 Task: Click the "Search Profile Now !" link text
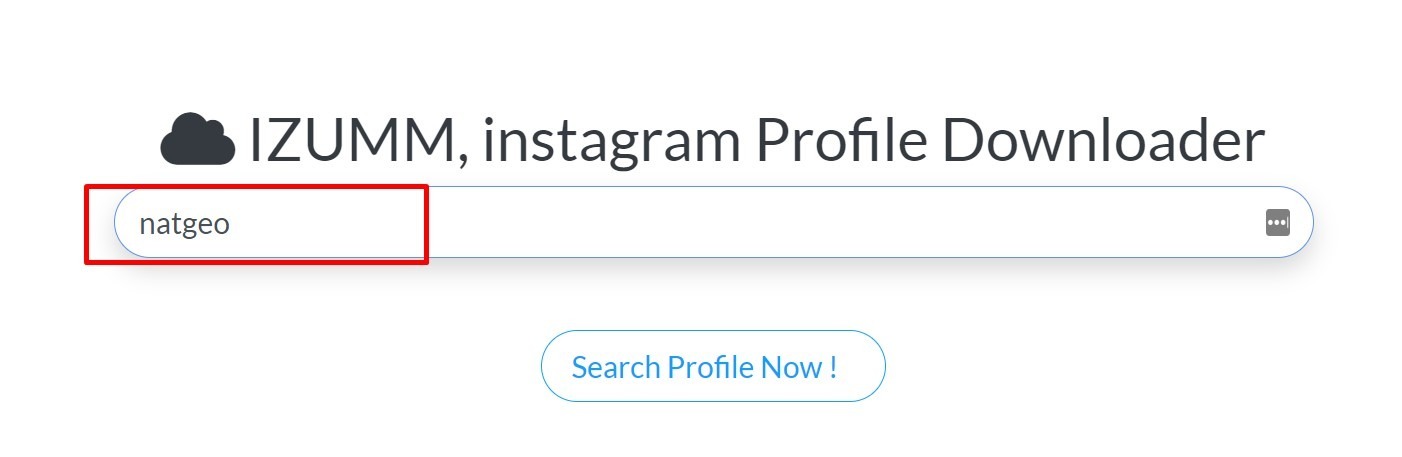(x=704, y=367)
